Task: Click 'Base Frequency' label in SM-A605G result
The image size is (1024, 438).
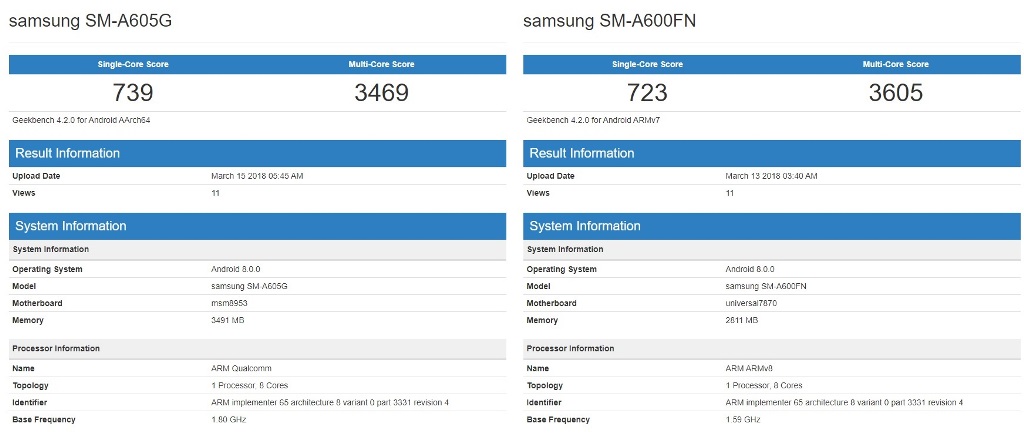Action: [x=44, y=420]
